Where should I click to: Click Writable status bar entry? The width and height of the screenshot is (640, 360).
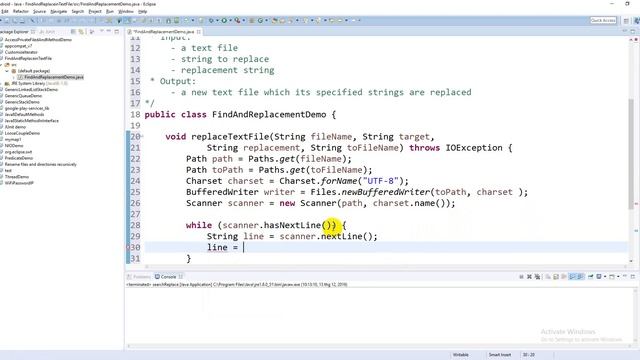click(460, 355)
